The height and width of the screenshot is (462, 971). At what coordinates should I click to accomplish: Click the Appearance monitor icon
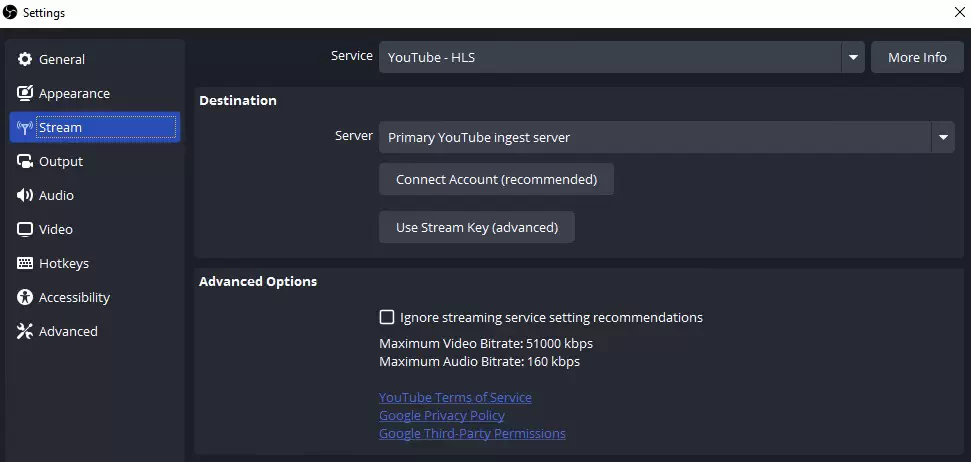[25, 94]
